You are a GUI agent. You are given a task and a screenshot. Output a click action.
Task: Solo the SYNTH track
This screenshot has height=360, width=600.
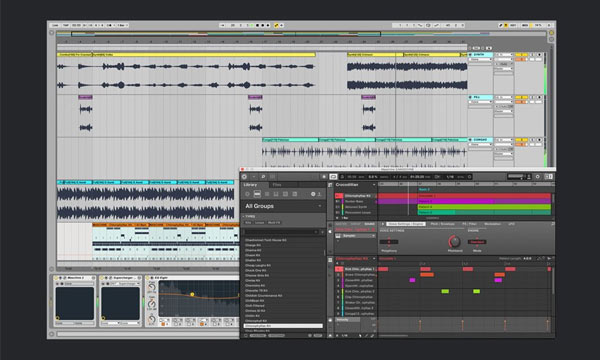click(532, 55)
